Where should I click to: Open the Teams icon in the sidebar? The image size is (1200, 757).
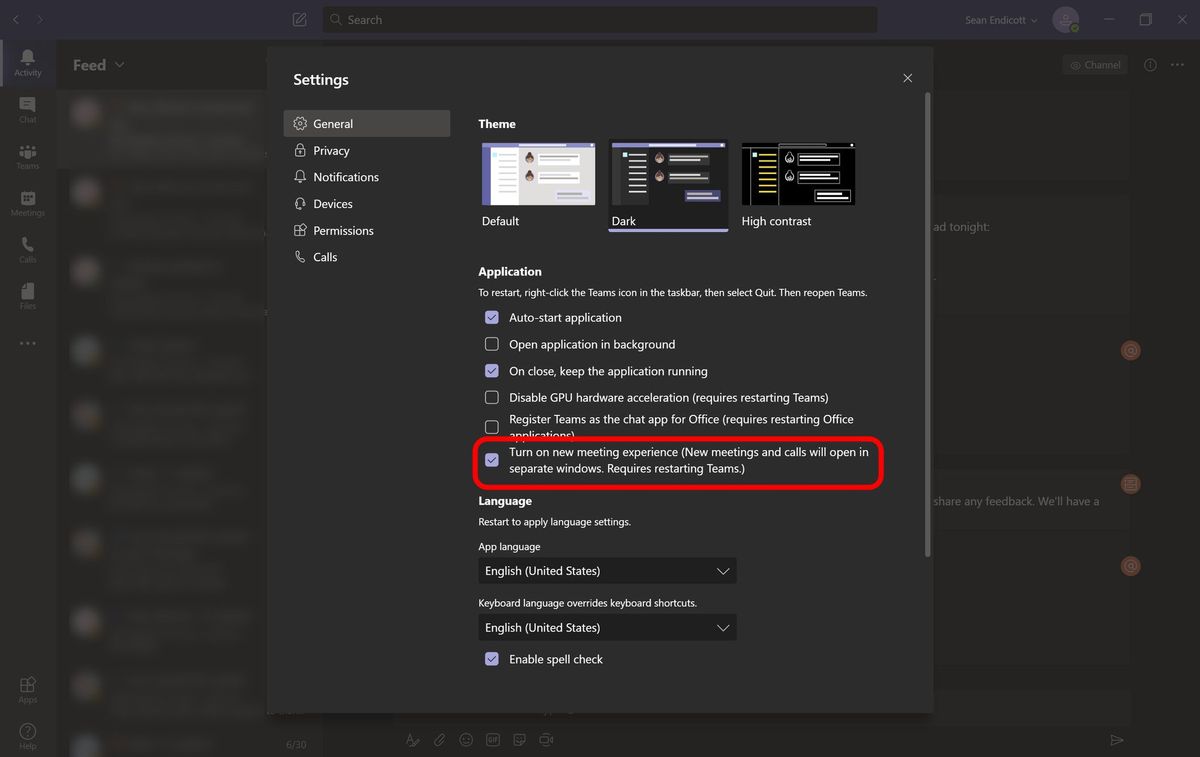tap(27, 155)
